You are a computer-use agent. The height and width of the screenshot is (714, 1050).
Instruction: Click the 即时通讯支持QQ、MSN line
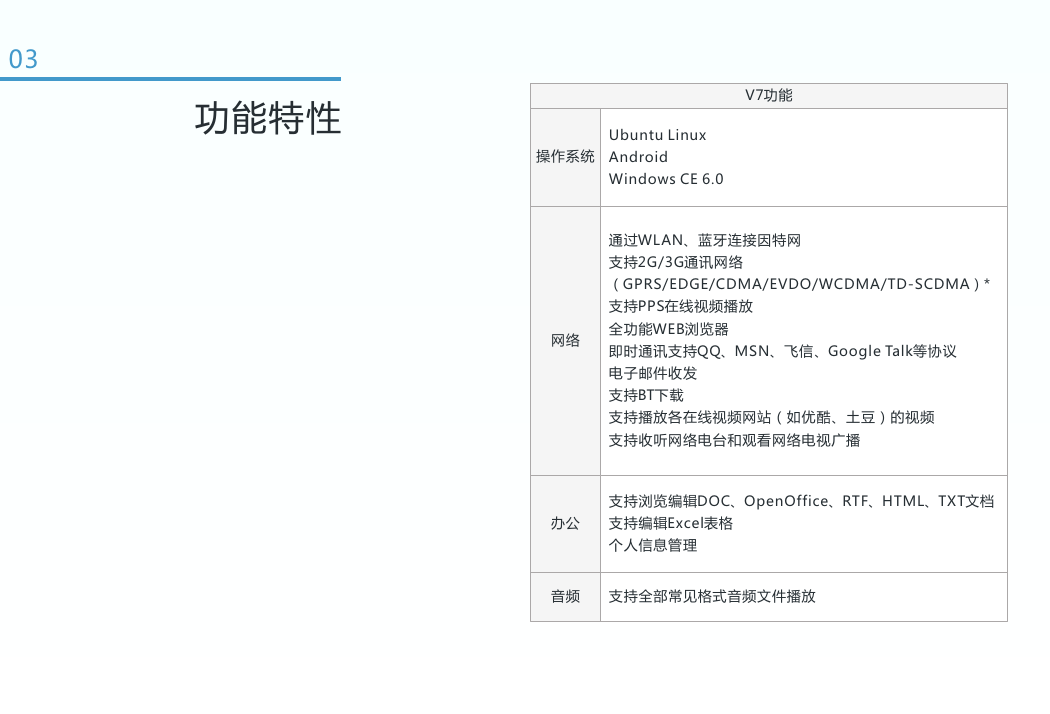click(x=782, y=351)
